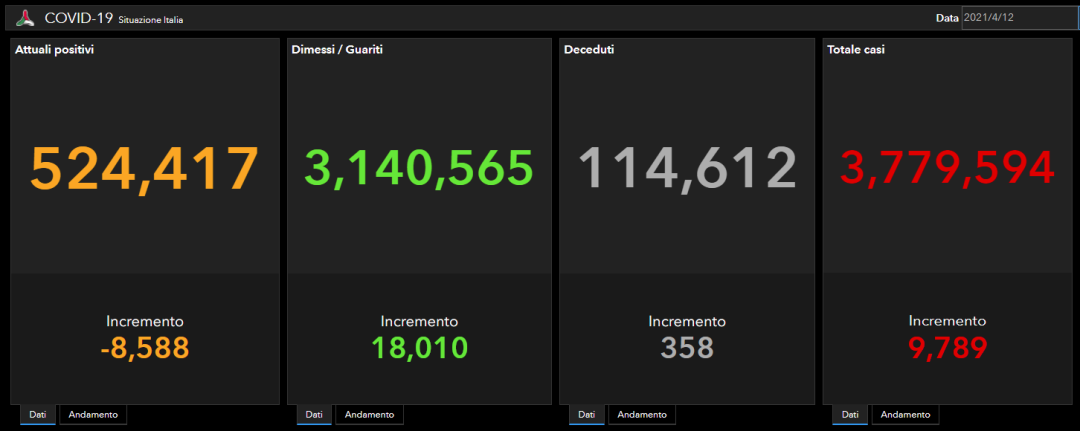Image resolution: width=1080 pixels, height=431 pixels.
Task: Click the Situazione Italia subtitle
Action: 151,21
